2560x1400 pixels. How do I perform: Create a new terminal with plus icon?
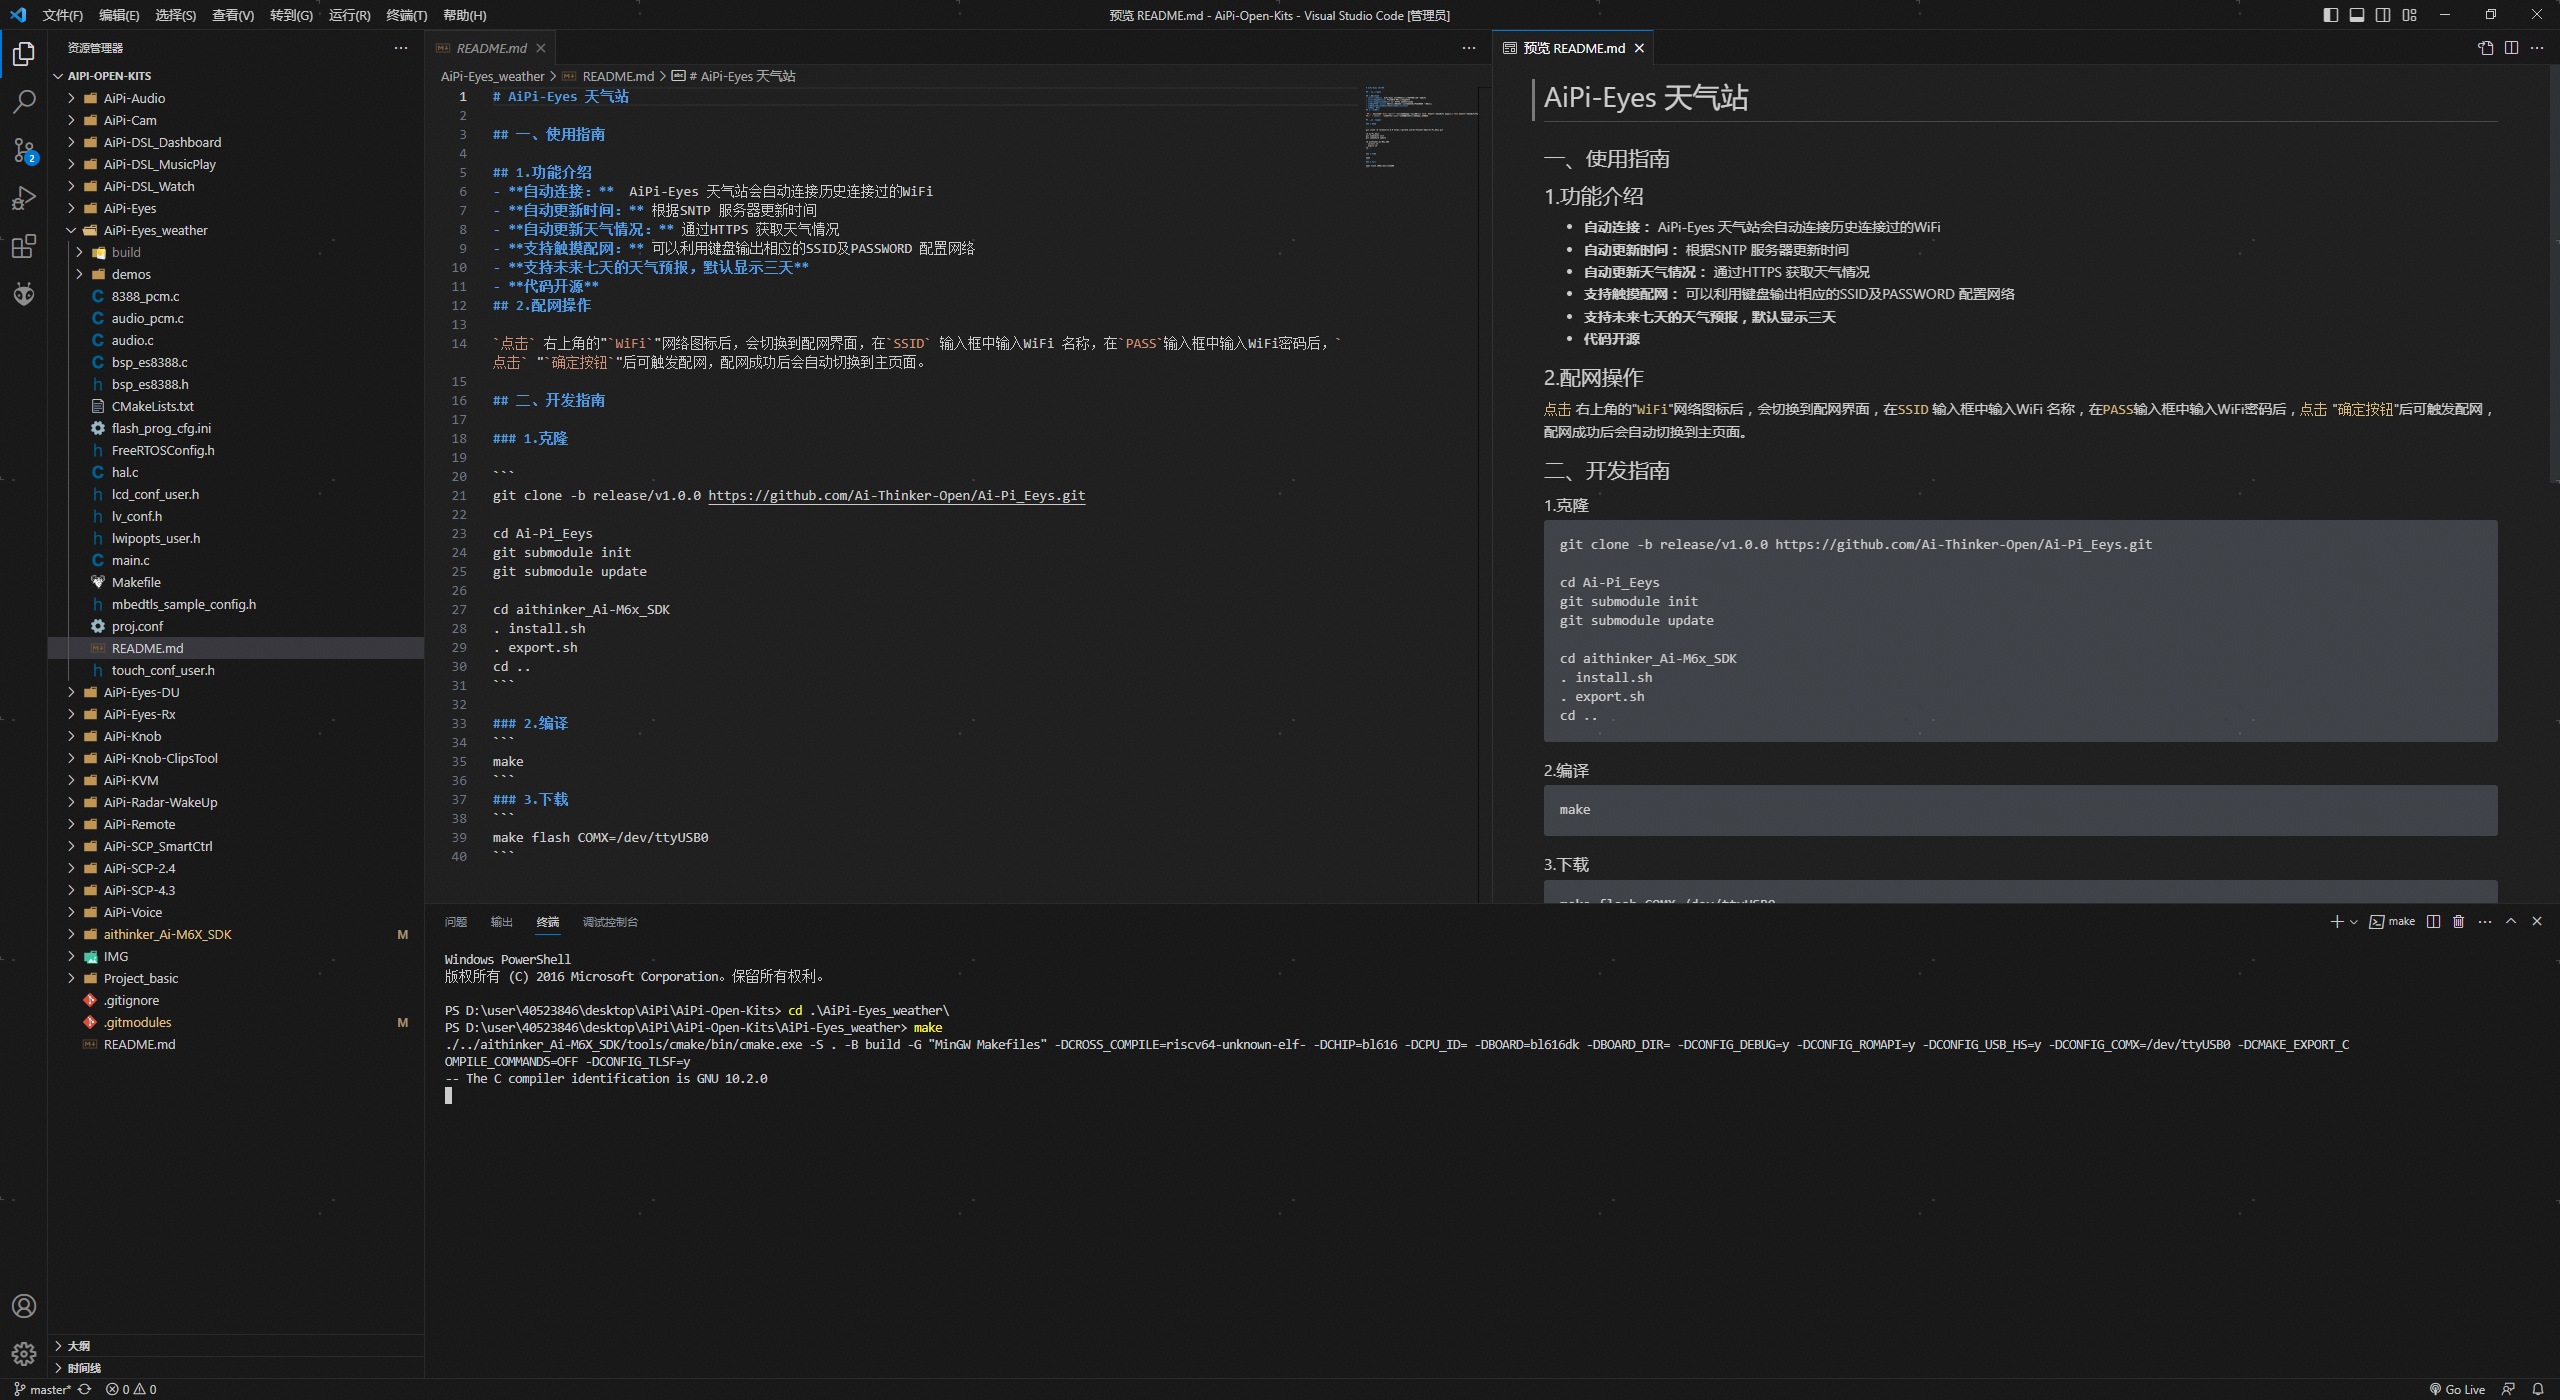(x=2336, y=921)
